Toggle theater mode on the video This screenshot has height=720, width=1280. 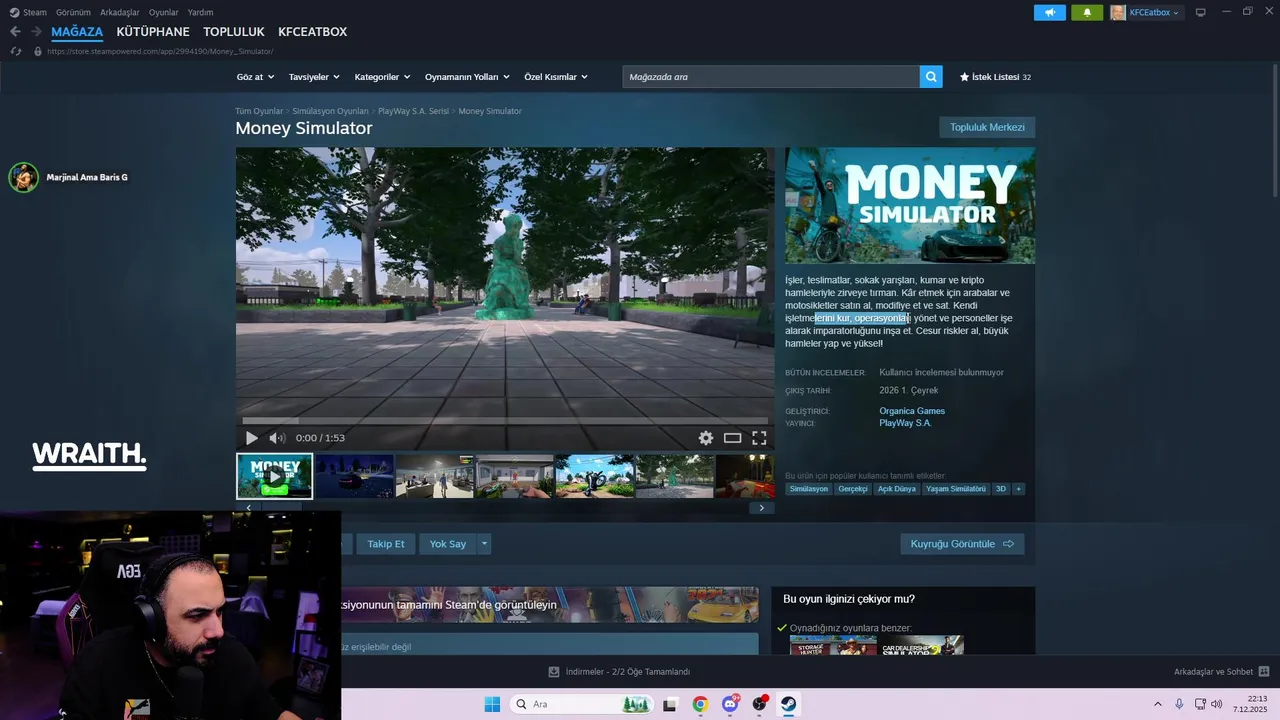(733, 438)
